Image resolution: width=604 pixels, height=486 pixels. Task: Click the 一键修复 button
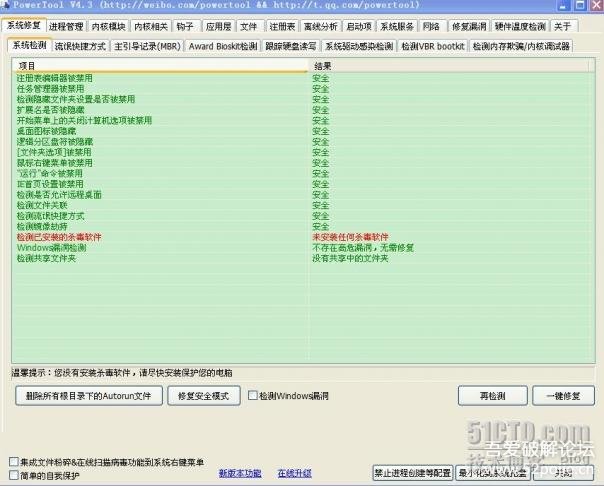[564, 396]
